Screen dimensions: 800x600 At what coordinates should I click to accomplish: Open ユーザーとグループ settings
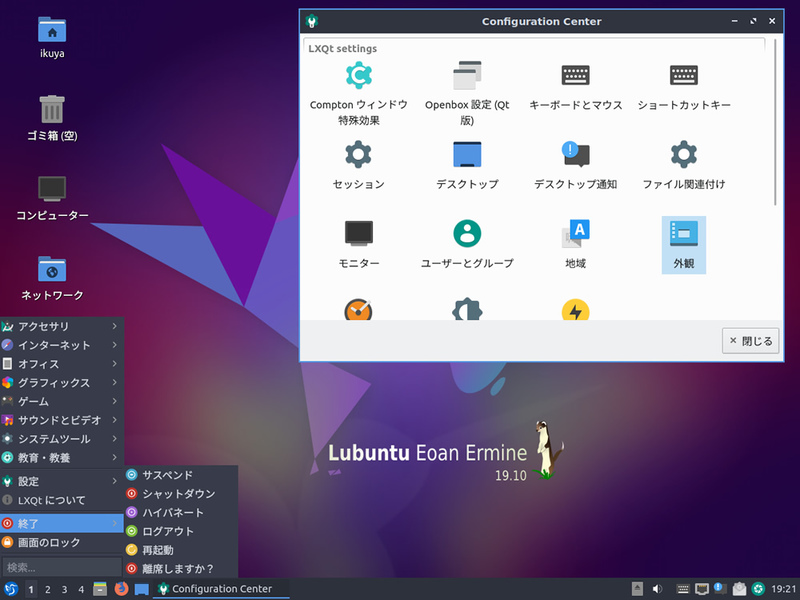[x=467, y=233]
